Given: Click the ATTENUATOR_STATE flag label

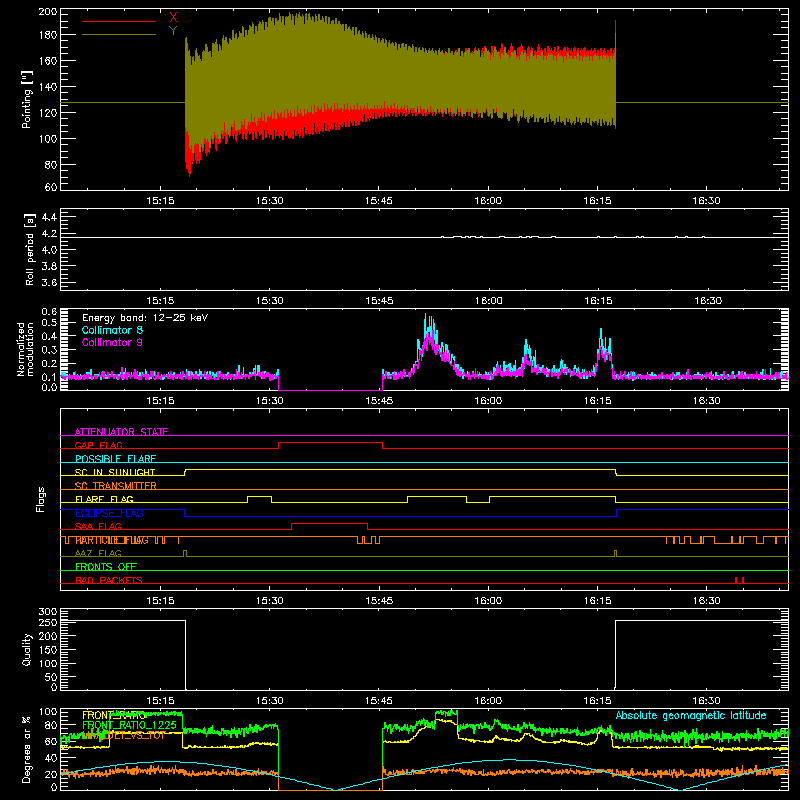Looking at the screenshot, I should click(121, 432).
